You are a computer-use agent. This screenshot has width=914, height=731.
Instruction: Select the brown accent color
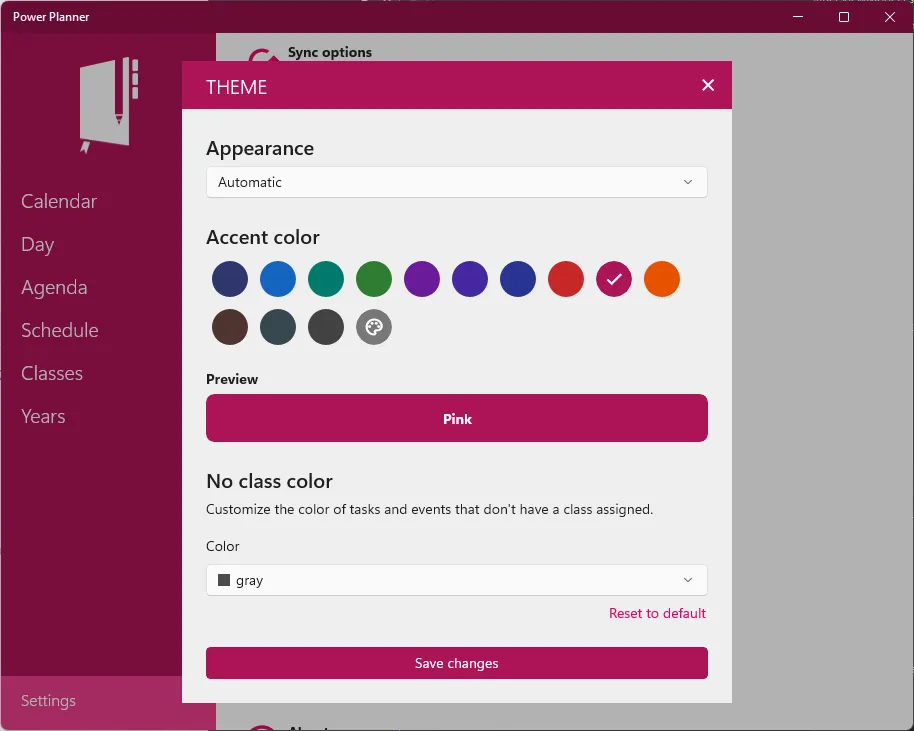pyautogui.click(x=230, y=327)
